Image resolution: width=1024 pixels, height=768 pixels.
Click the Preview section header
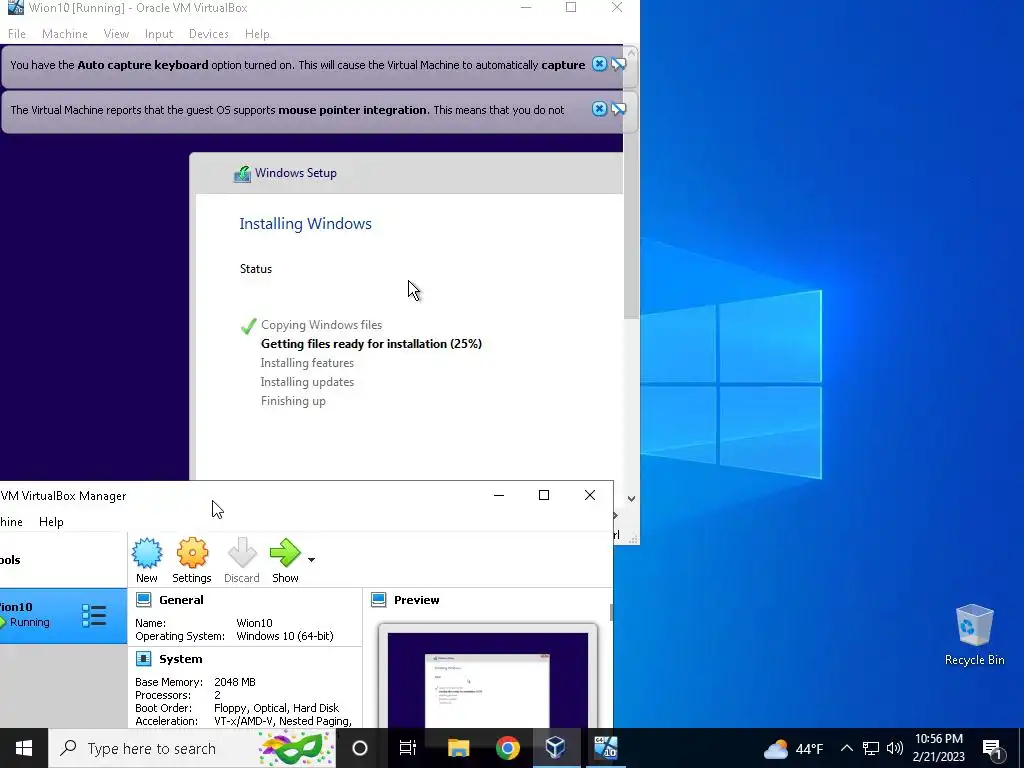pos(417,600)
